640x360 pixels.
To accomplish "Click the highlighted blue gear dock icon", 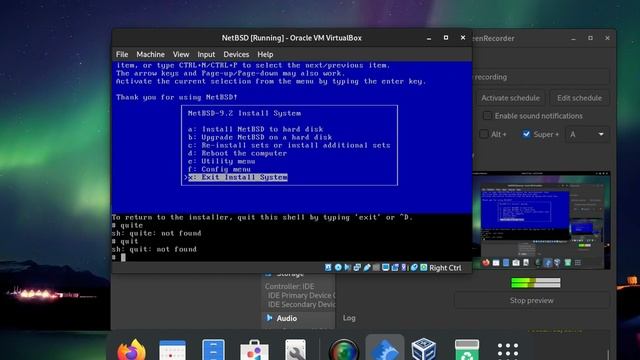I will click(384, 349).
